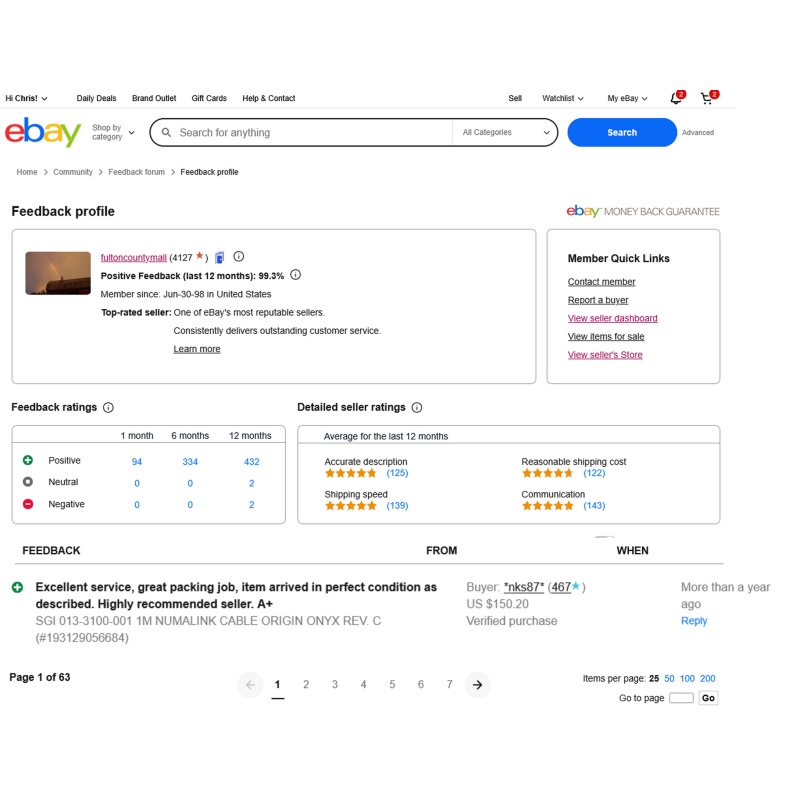
Task: Set items per page to 50
Action: [x=669, y=679]
